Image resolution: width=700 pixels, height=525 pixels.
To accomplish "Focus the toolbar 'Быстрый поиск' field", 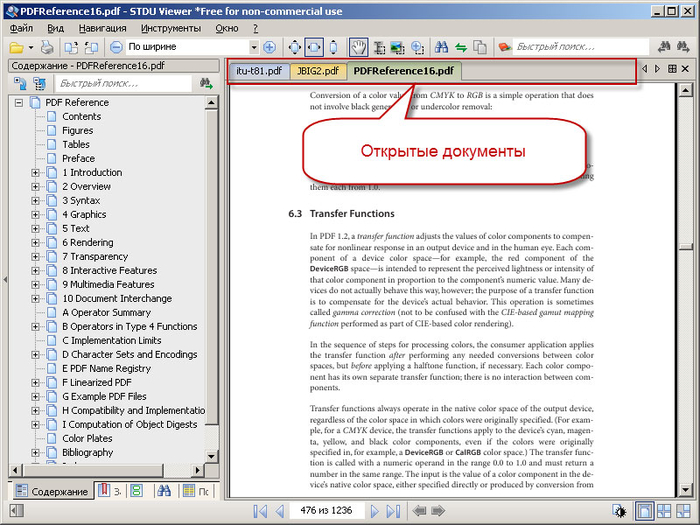I will tap(580, 47).
